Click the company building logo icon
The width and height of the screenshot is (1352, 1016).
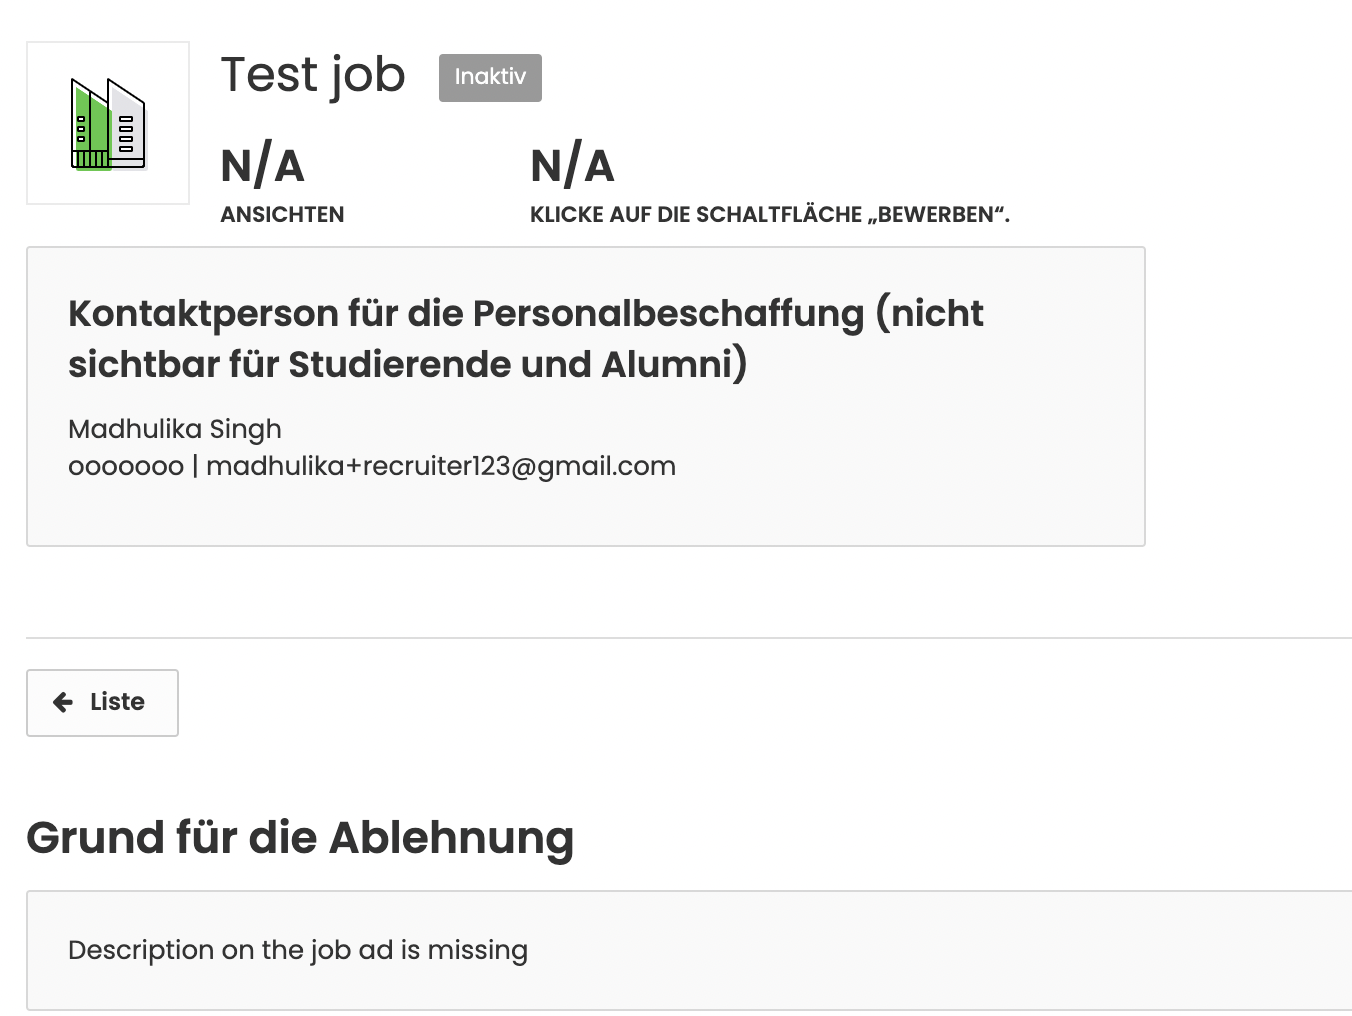[x=108, y=124]
